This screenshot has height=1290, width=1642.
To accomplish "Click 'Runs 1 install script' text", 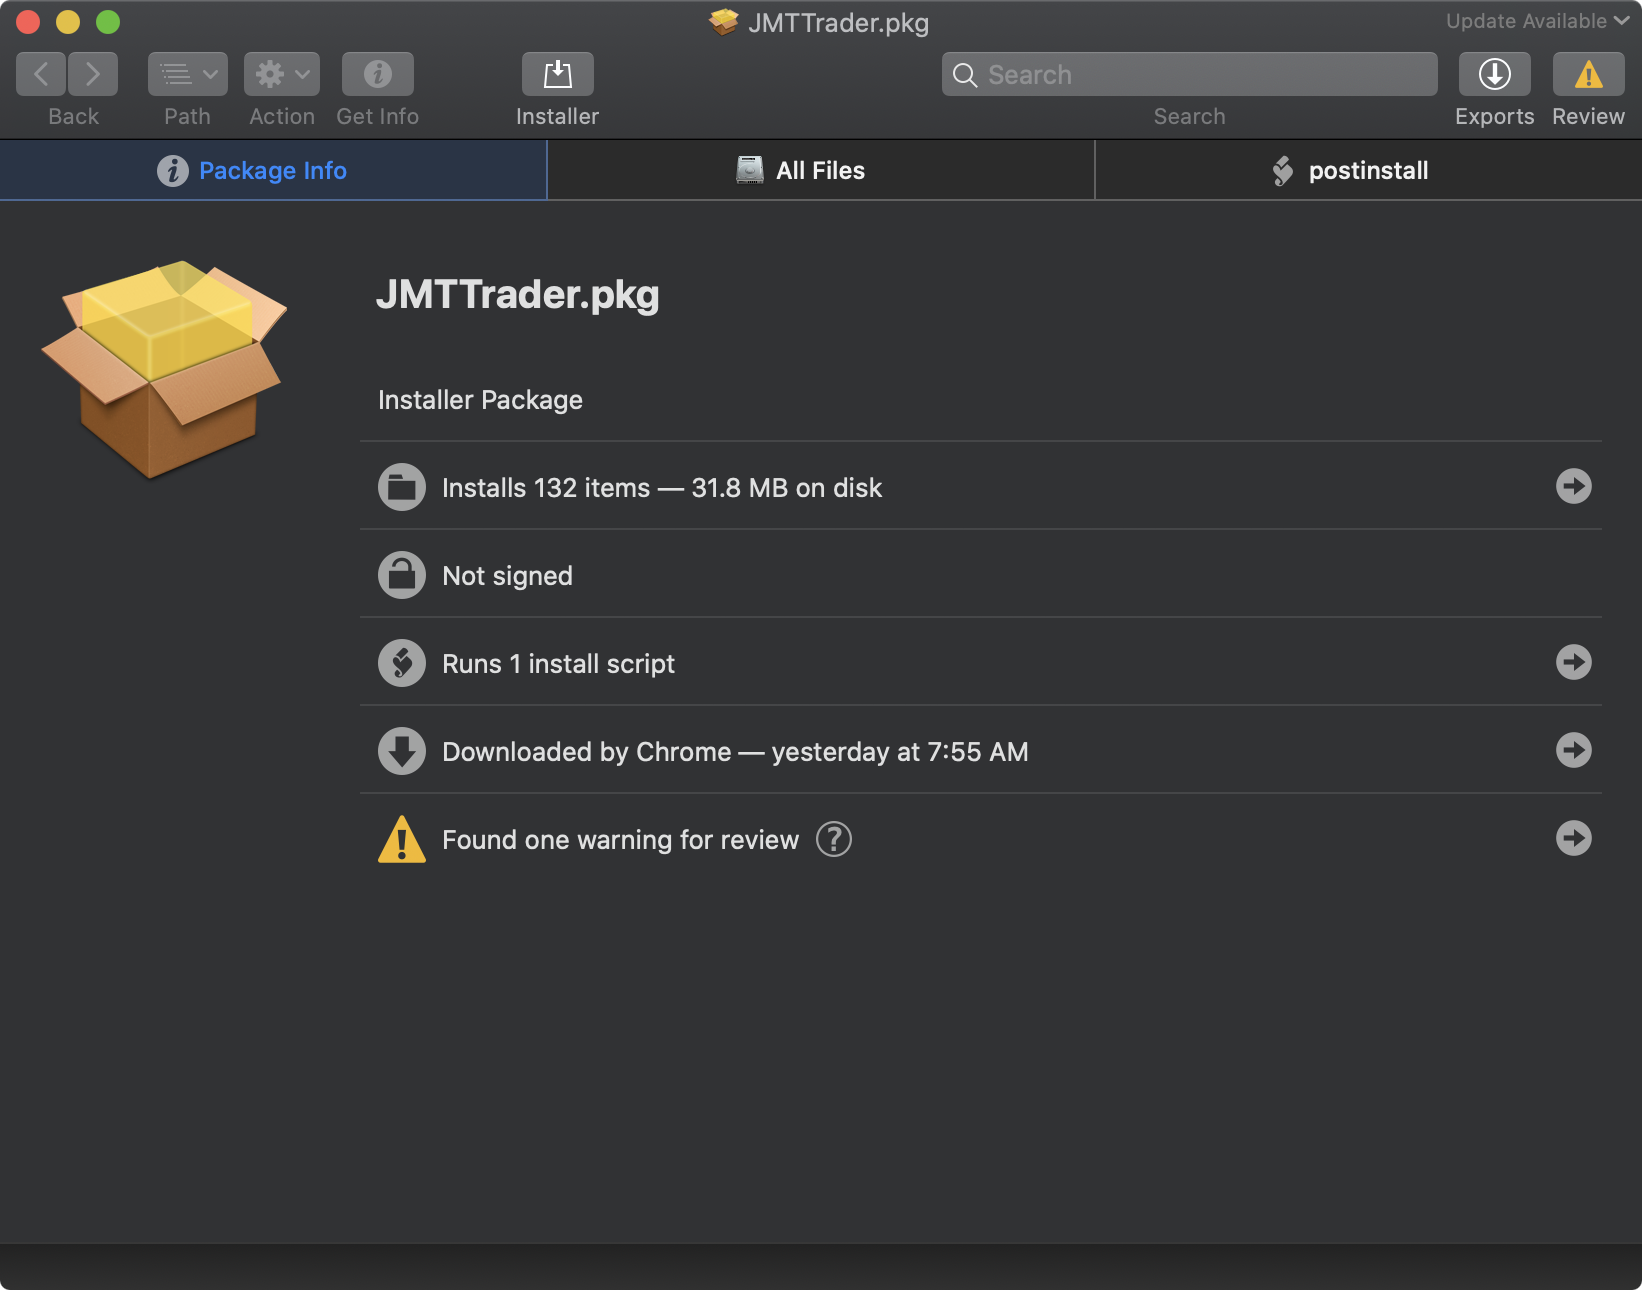I will 558,664.
